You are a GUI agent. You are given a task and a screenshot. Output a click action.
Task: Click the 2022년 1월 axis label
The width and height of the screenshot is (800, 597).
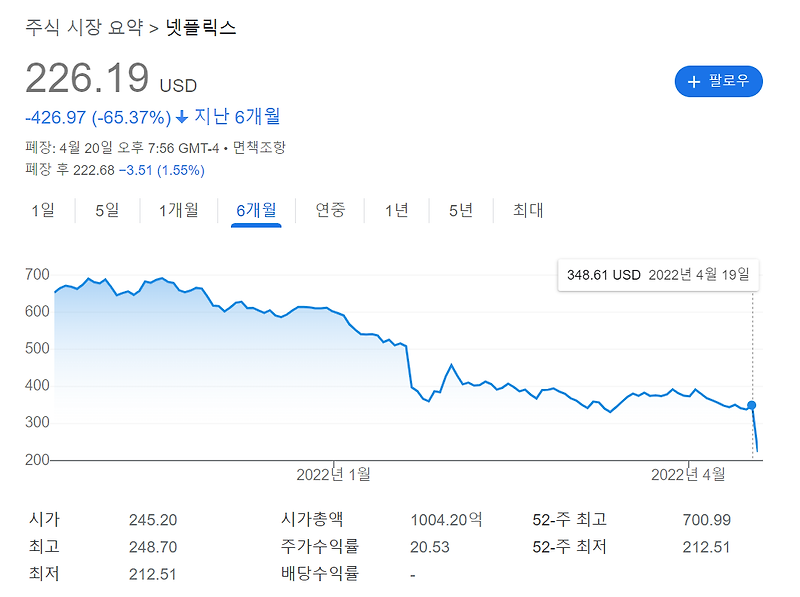[333, 475]
